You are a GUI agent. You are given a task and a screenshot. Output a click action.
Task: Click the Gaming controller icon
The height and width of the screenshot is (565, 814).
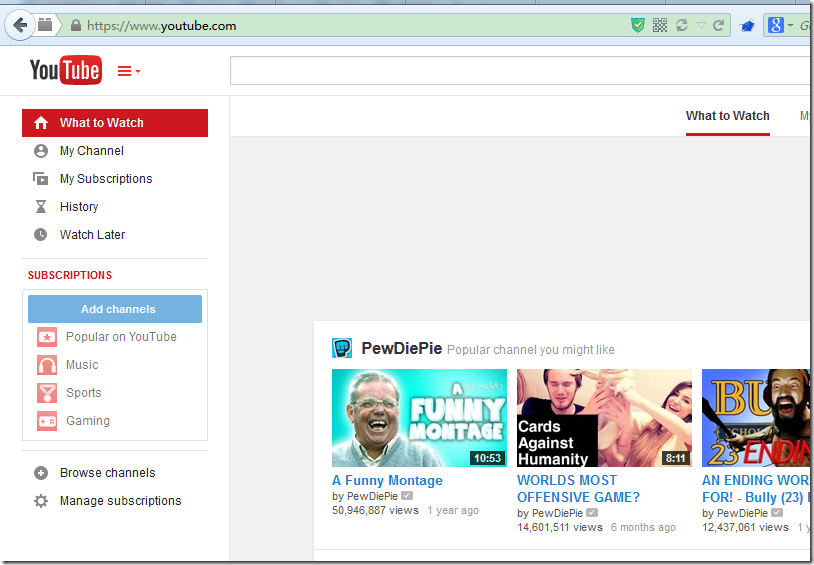(47, 421)
